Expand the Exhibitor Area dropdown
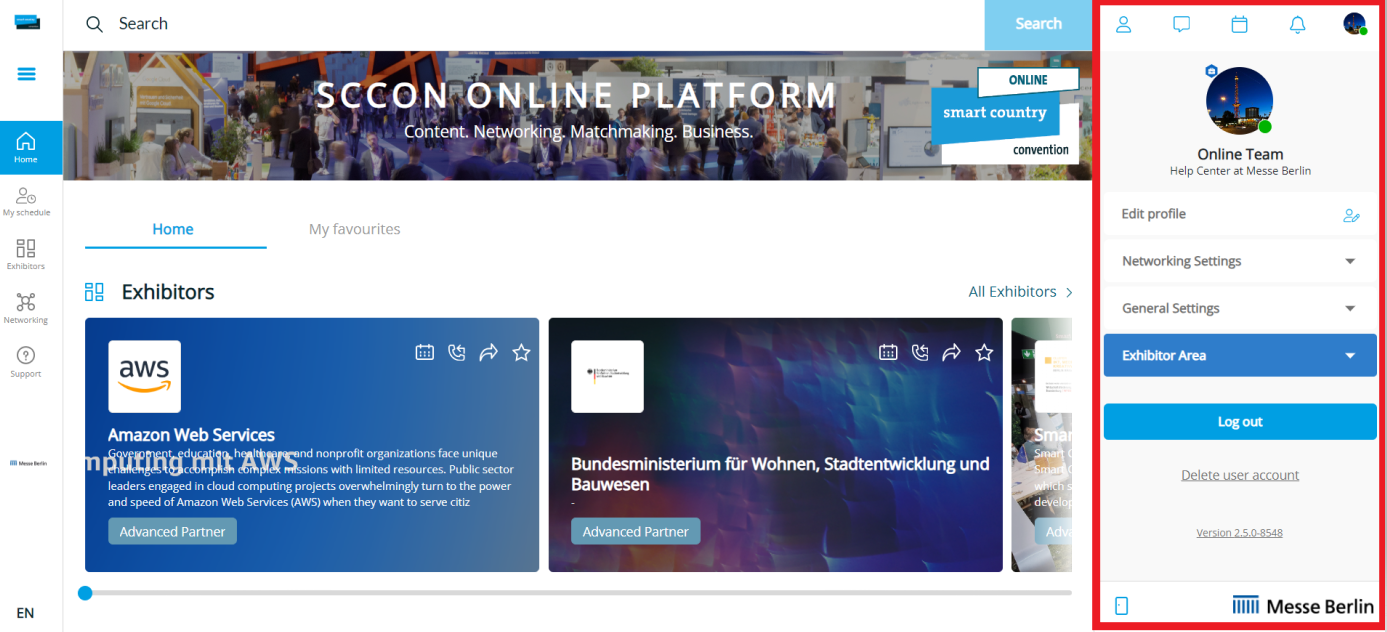 pyautogui.click(x=1240, y=355)
